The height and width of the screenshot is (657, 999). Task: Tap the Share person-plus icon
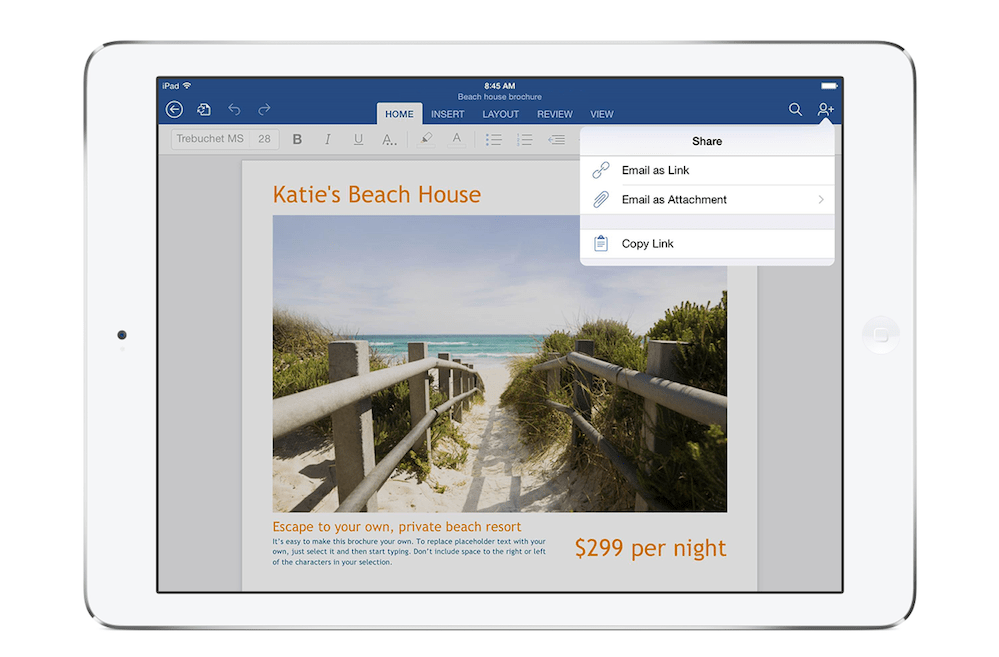825,110
